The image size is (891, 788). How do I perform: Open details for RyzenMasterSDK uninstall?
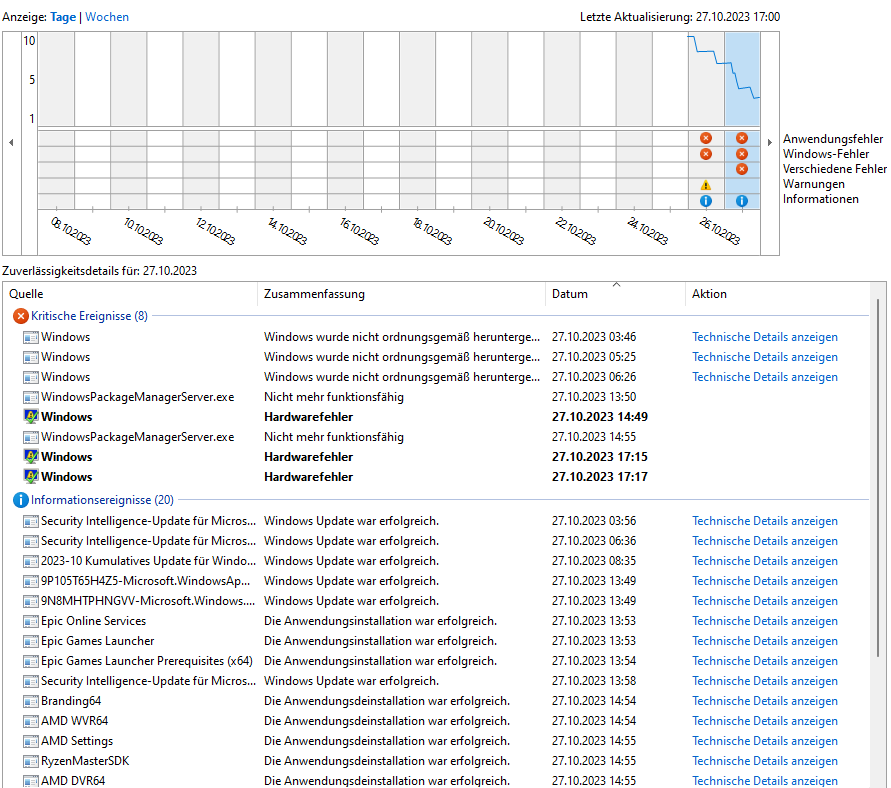[x=765, y=761]
